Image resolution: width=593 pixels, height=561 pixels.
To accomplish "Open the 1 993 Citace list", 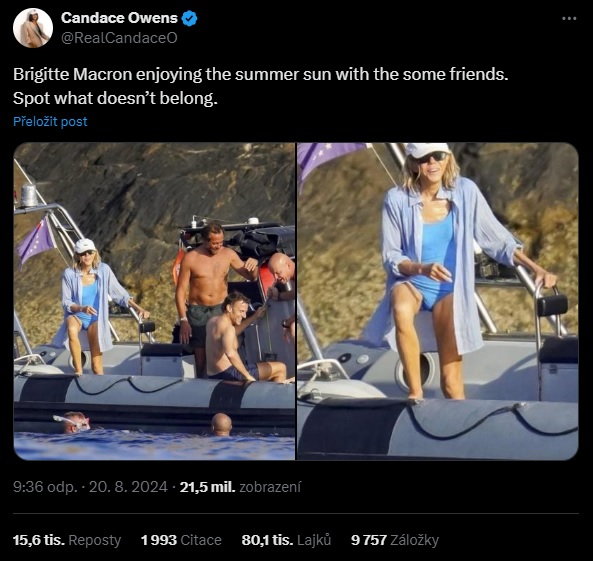I will 181,540.
